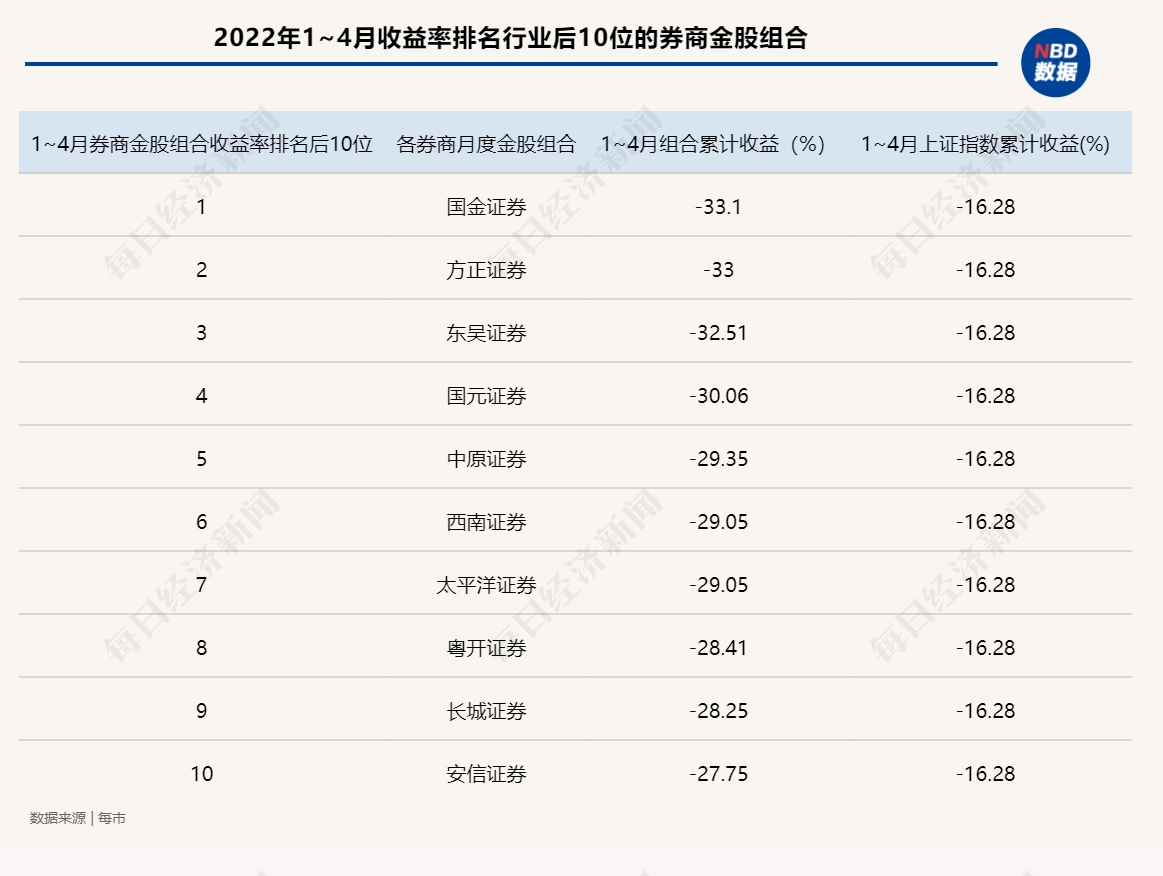This screenshot has width=1163, height=876.
Task: Click the NBD数据 logo icon
Action: pos(1055,62)
